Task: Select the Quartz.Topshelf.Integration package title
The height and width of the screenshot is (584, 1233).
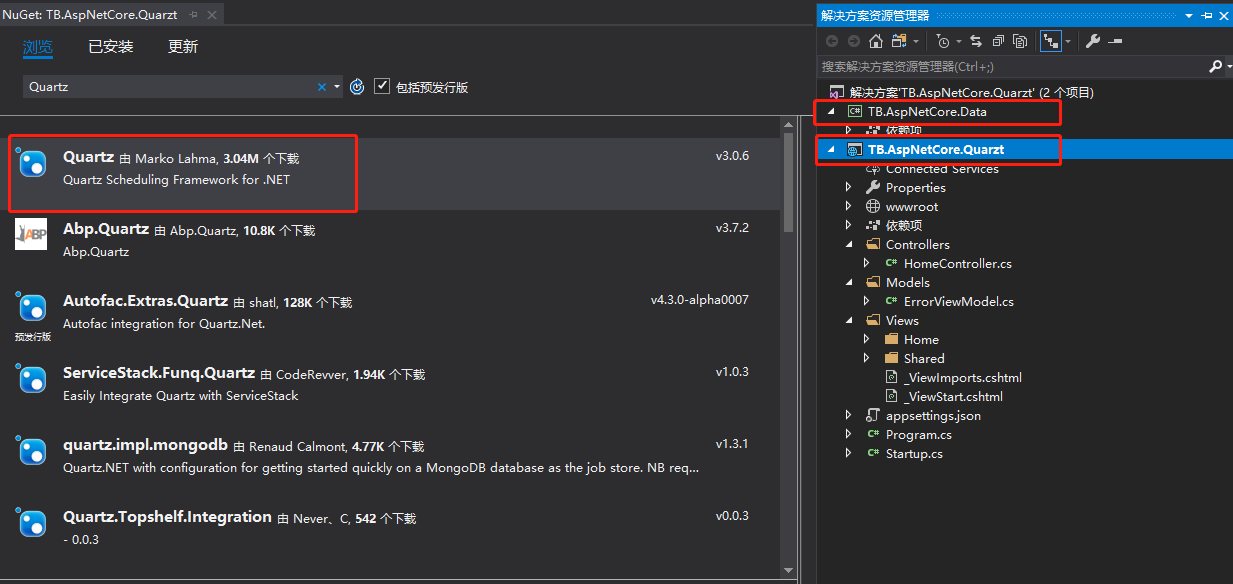Action: [x=167, y=516]
